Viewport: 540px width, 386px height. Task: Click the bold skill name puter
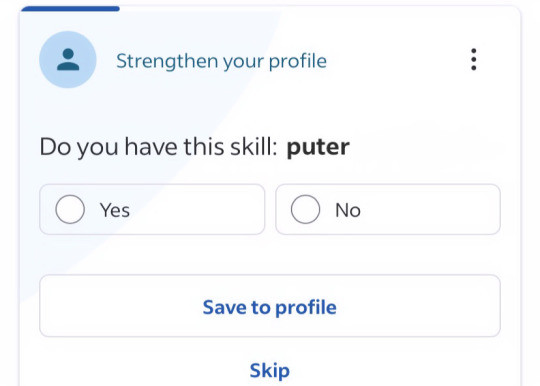click(318, 148)
